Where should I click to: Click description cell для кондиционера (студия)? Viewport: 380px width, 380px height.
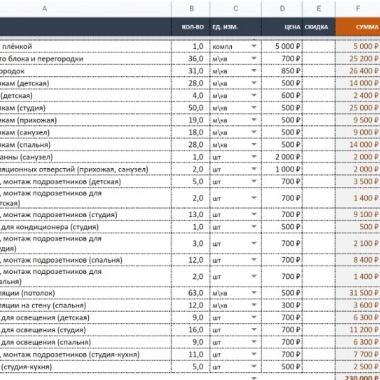click(x=86, y=227)
